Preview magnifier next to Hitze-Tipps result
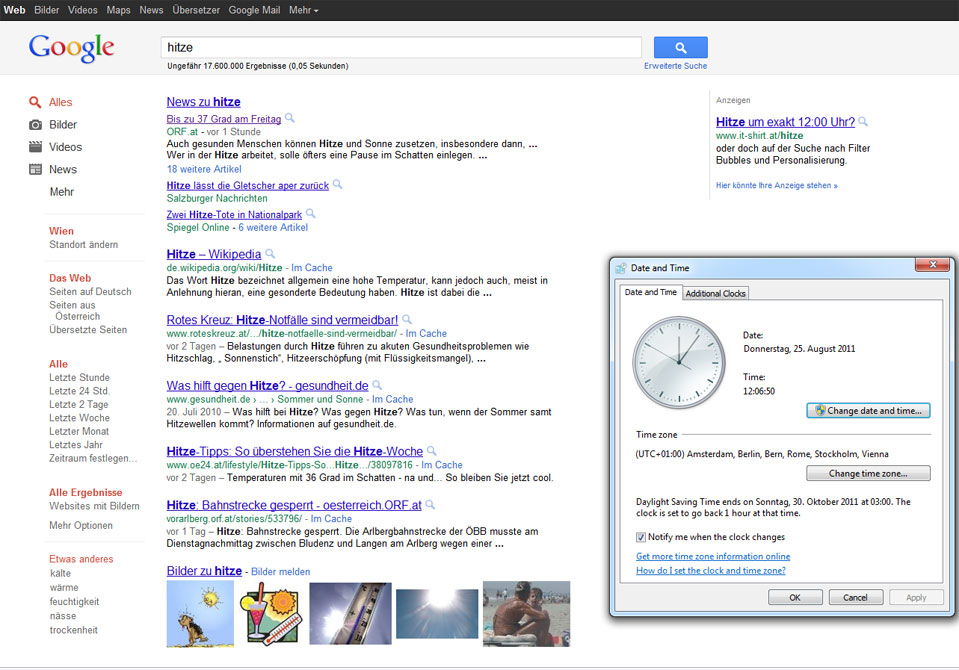Screen dimensions: 959x670 coord(431,451)
